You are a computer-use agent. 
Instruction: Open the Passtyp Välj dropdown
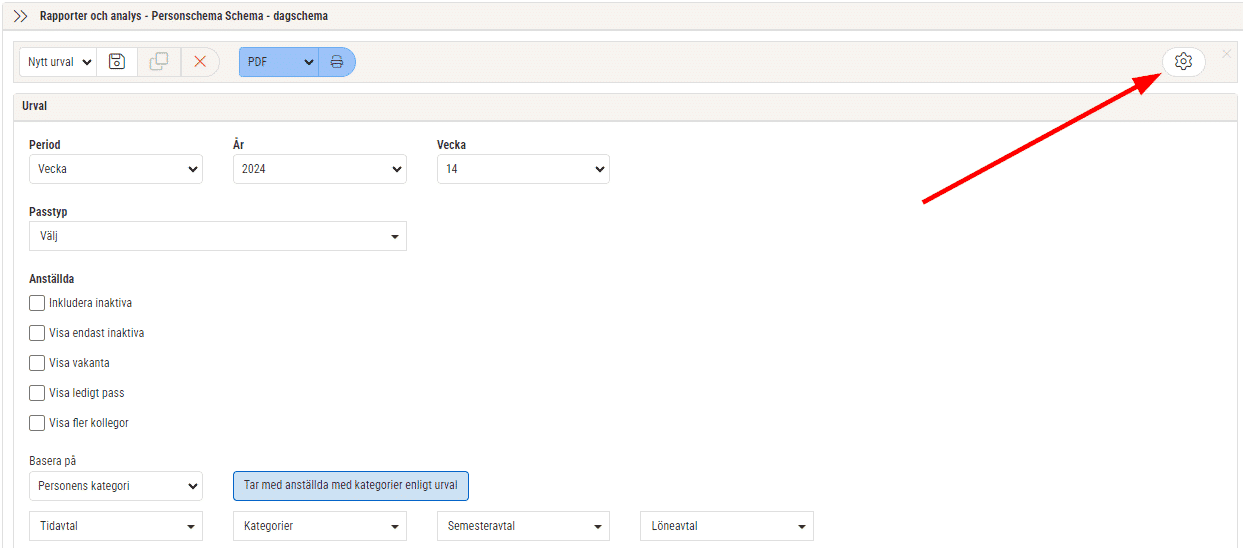tap(218, 236)
